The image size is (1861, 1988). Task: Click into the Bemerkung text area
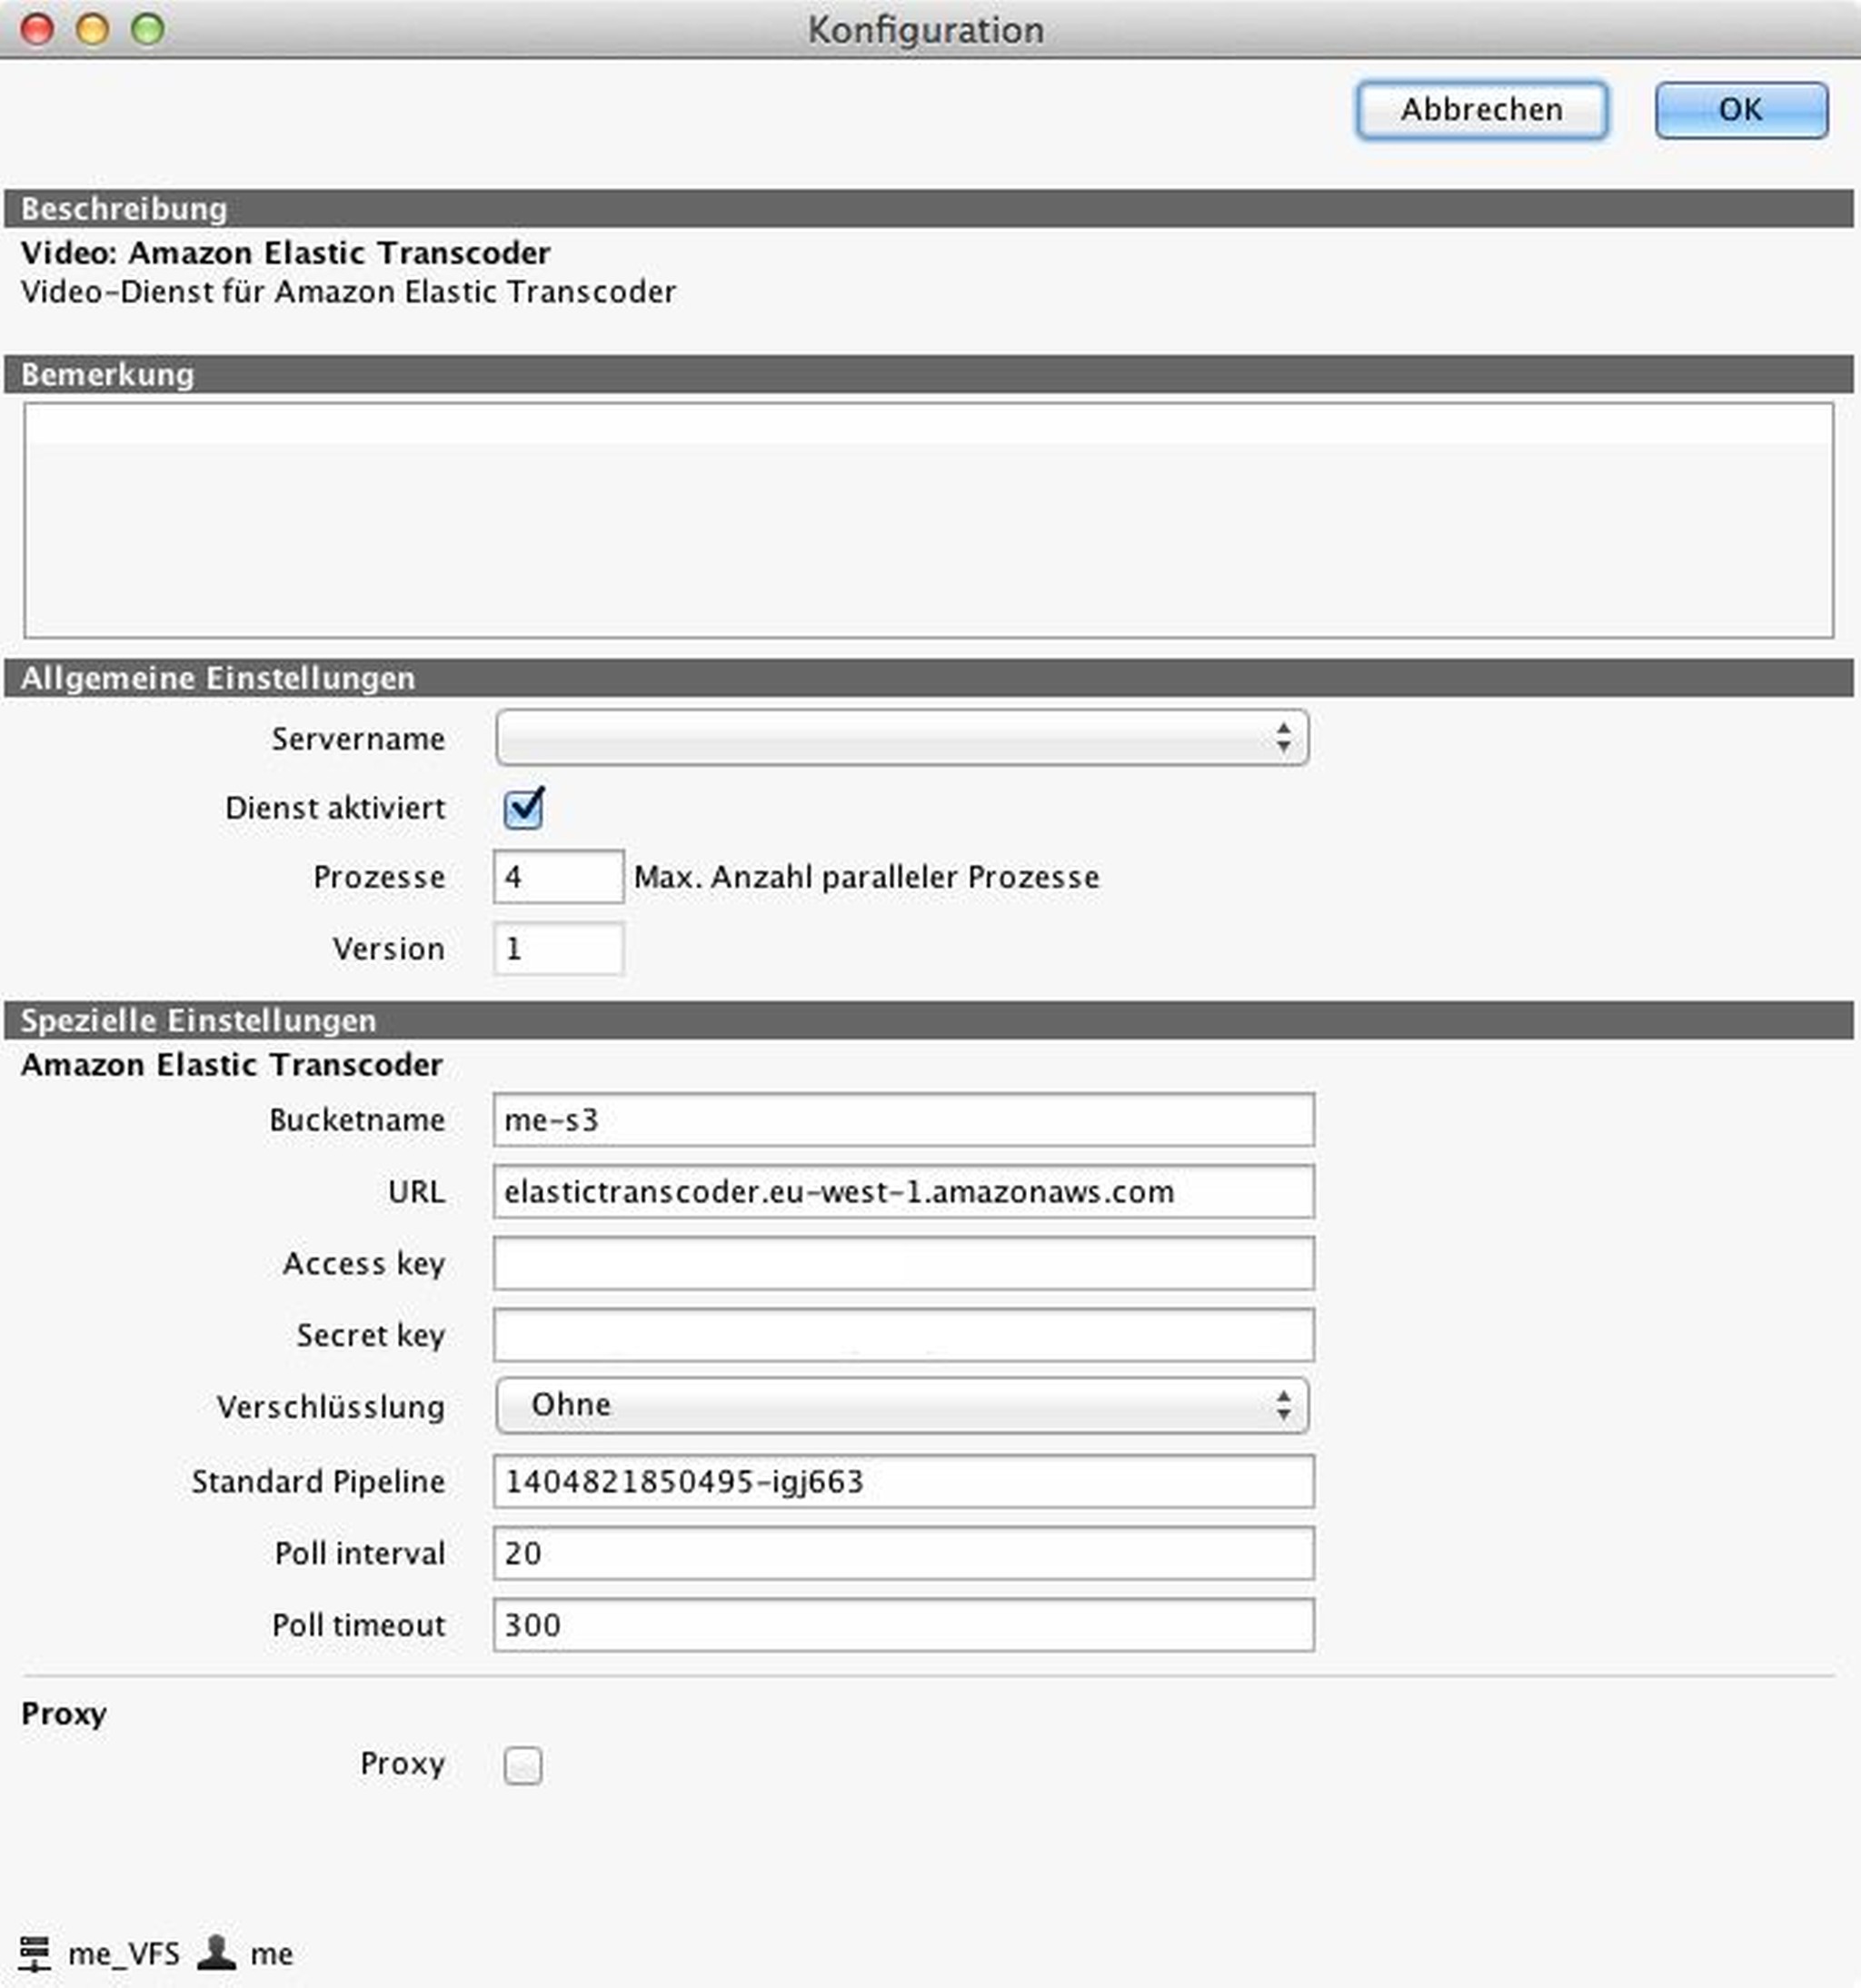[x=928, y=520]
